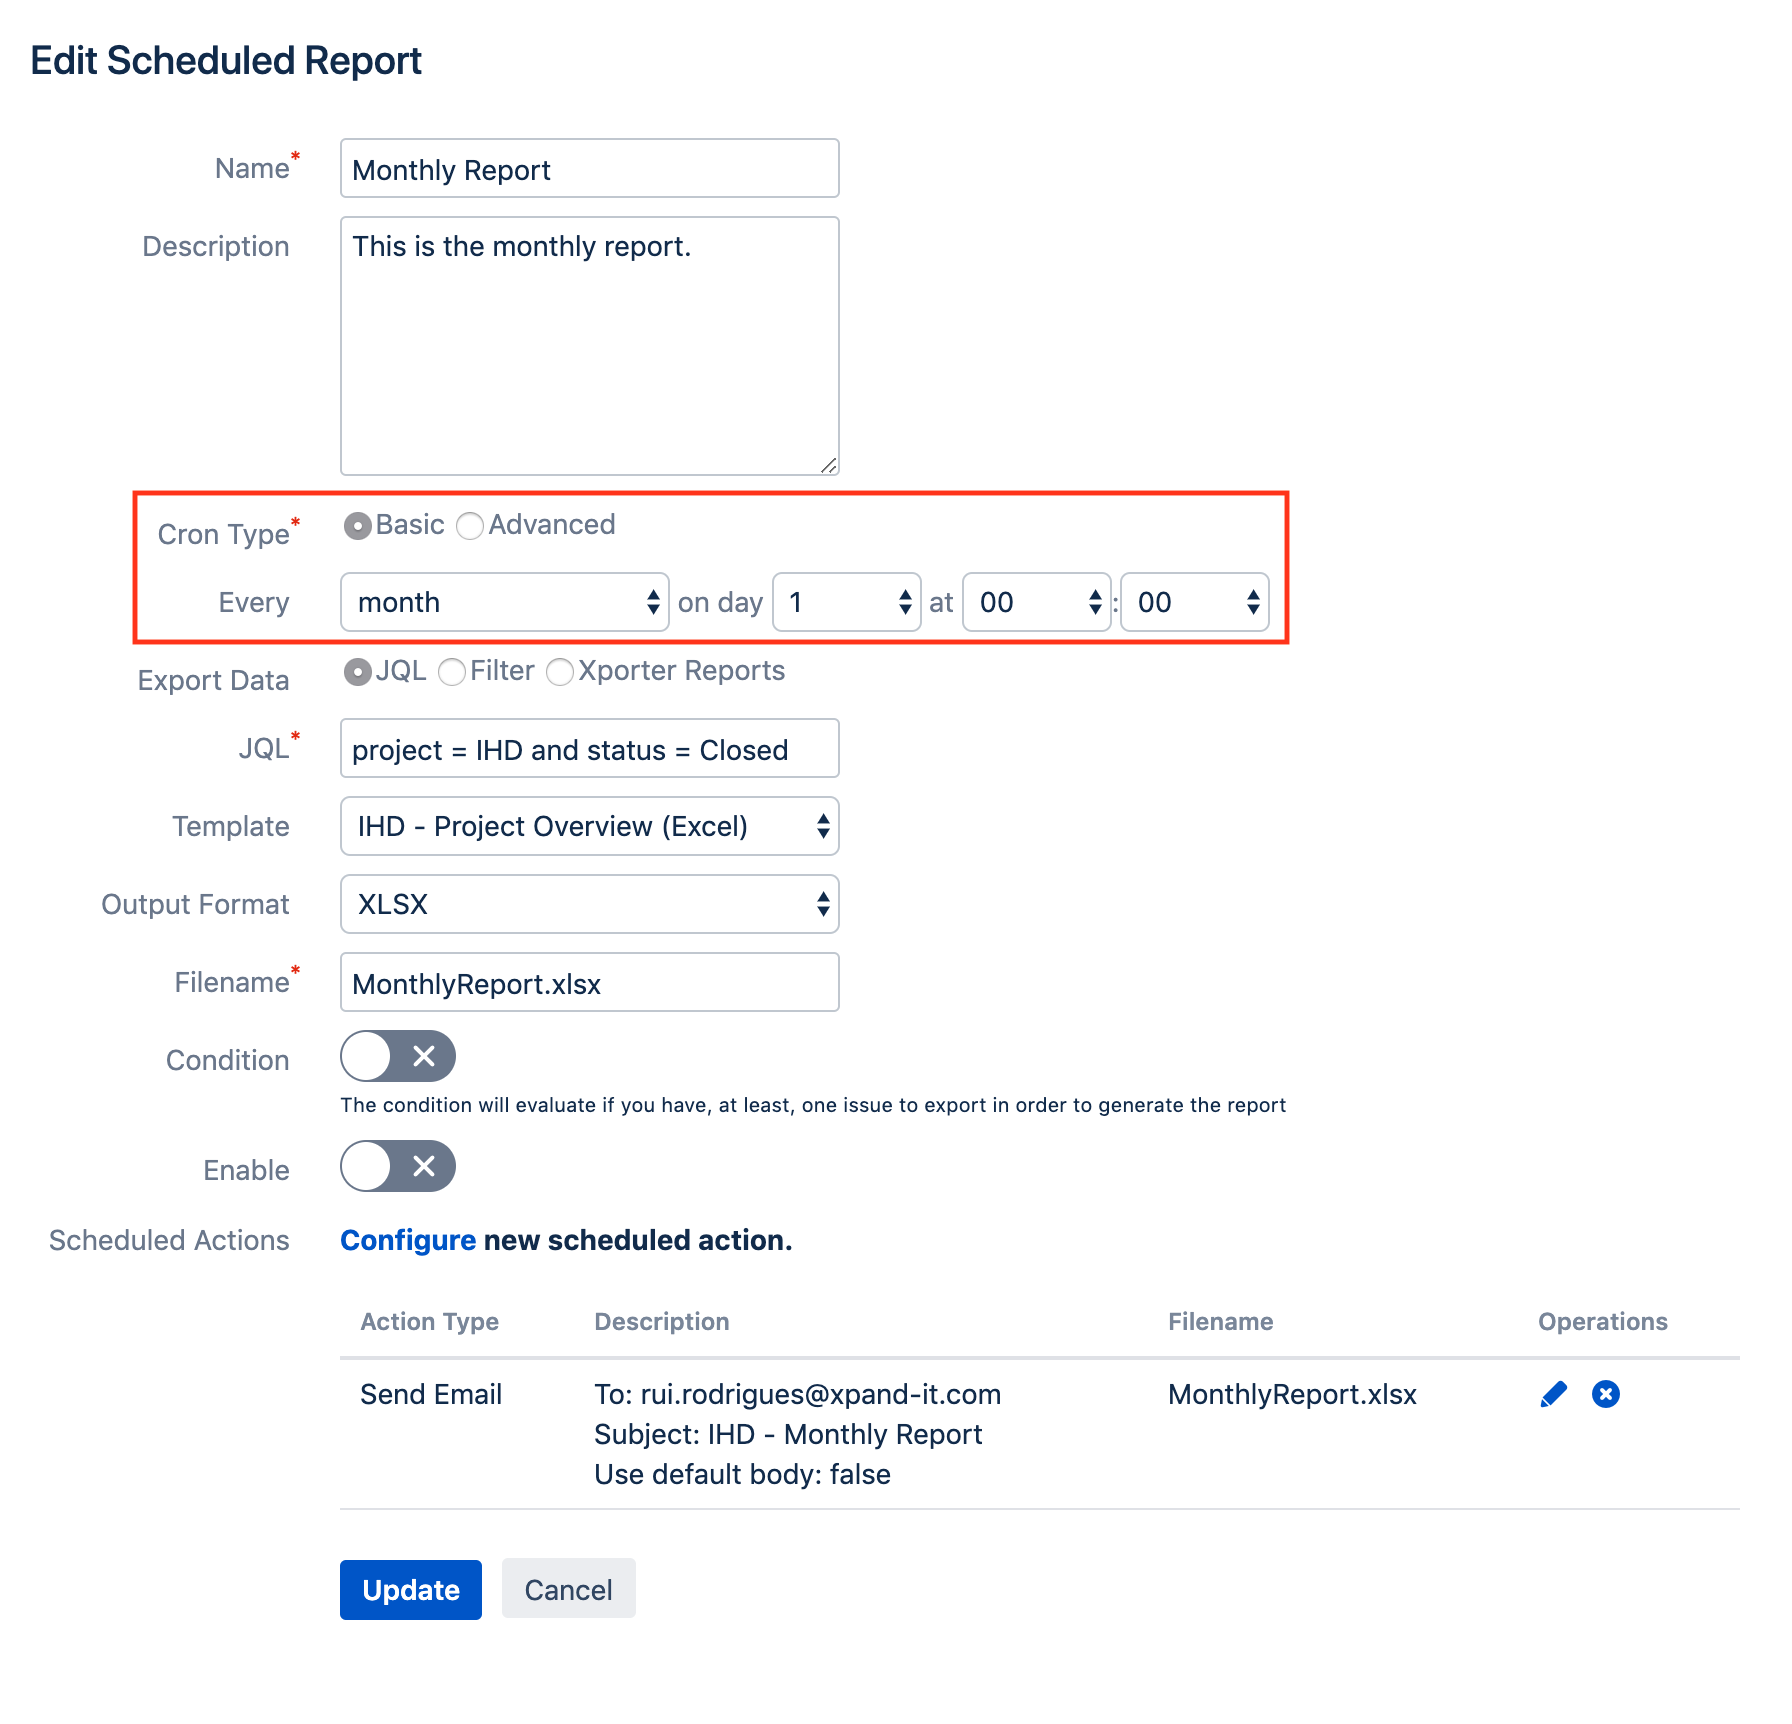Viewport: 1792px width, 1724px height.
Task: Toggle the Condition switch
Action: 398,1057
